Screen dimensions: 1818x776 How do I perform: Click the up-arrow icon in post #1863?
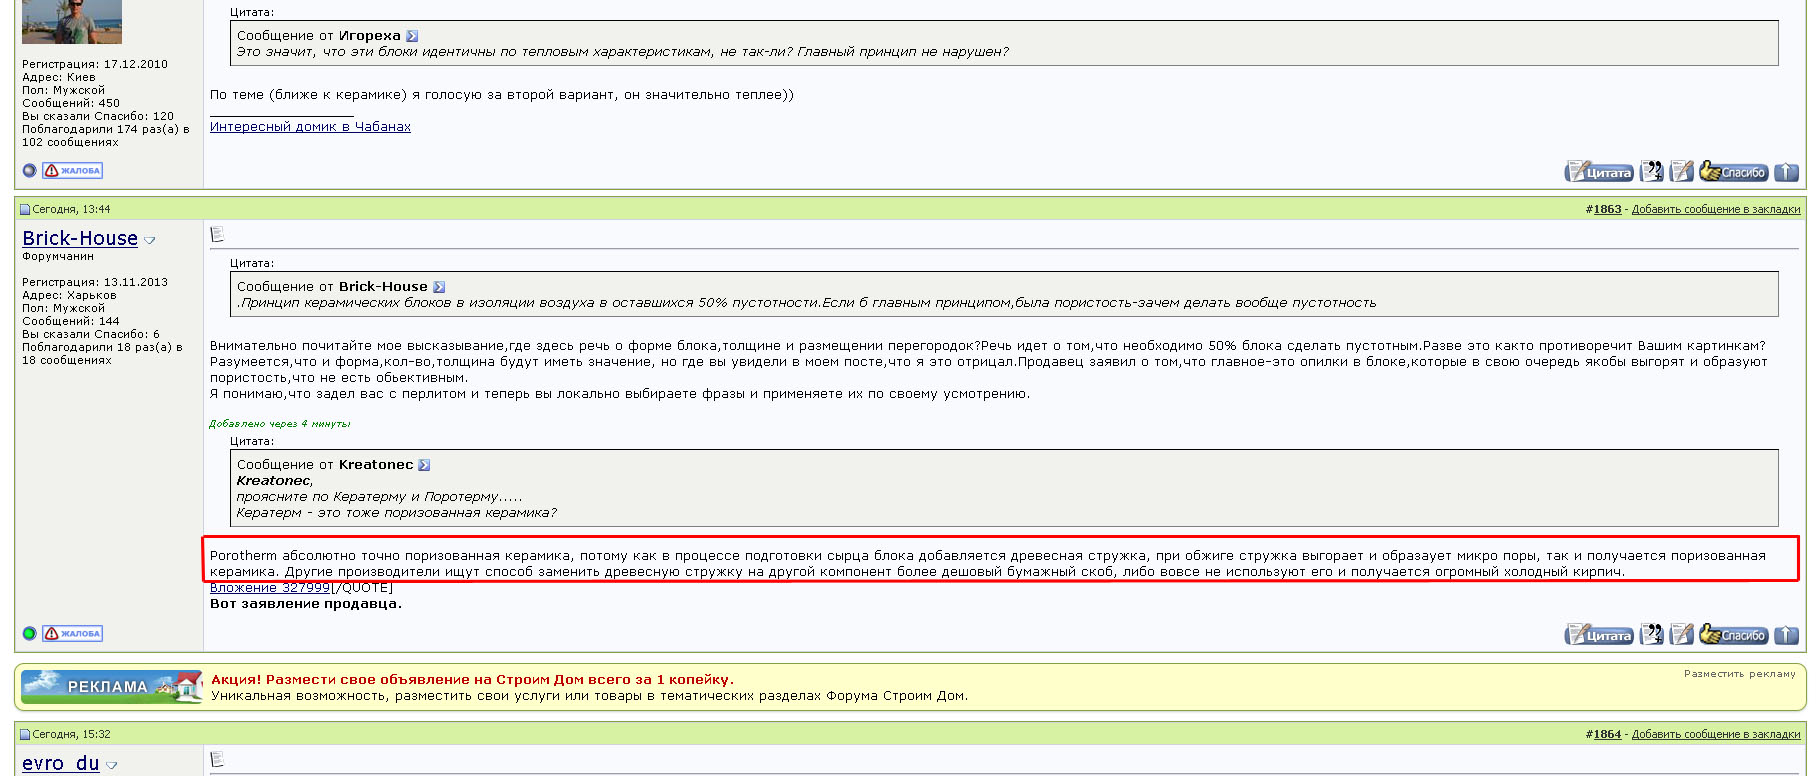[1786, 635]
